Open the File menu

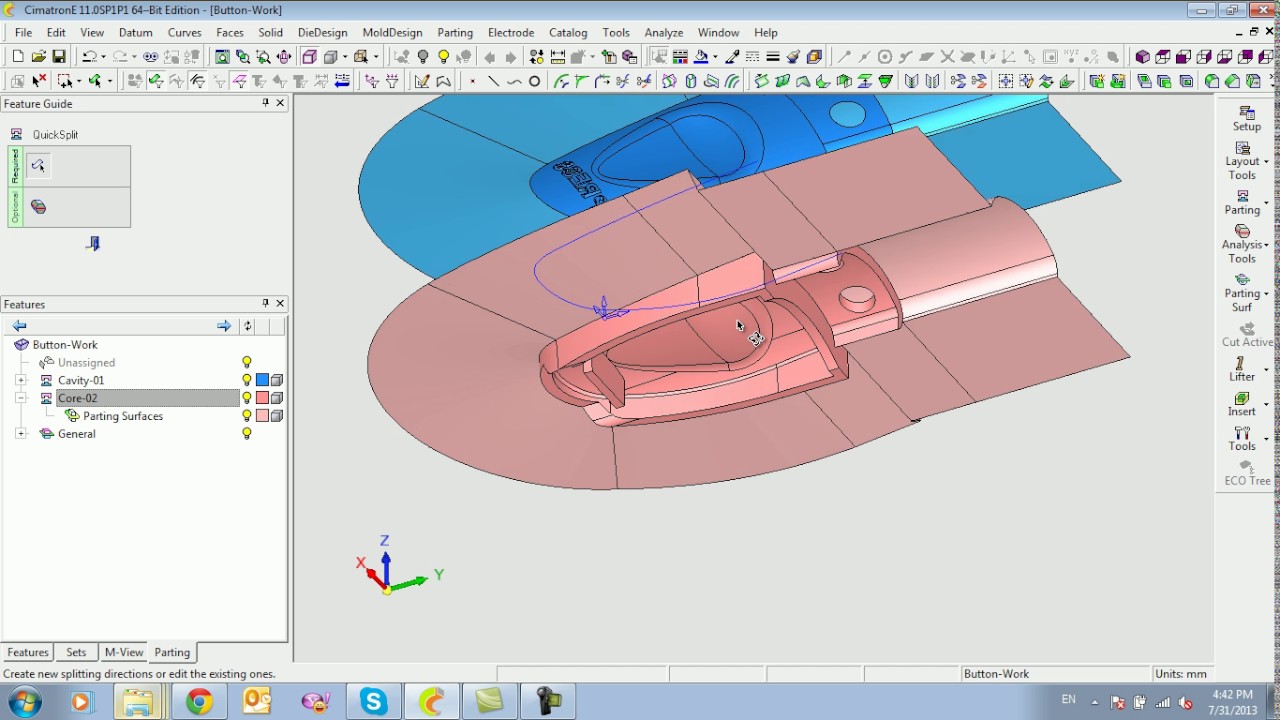pyautogui.click(x=23, y=33)
